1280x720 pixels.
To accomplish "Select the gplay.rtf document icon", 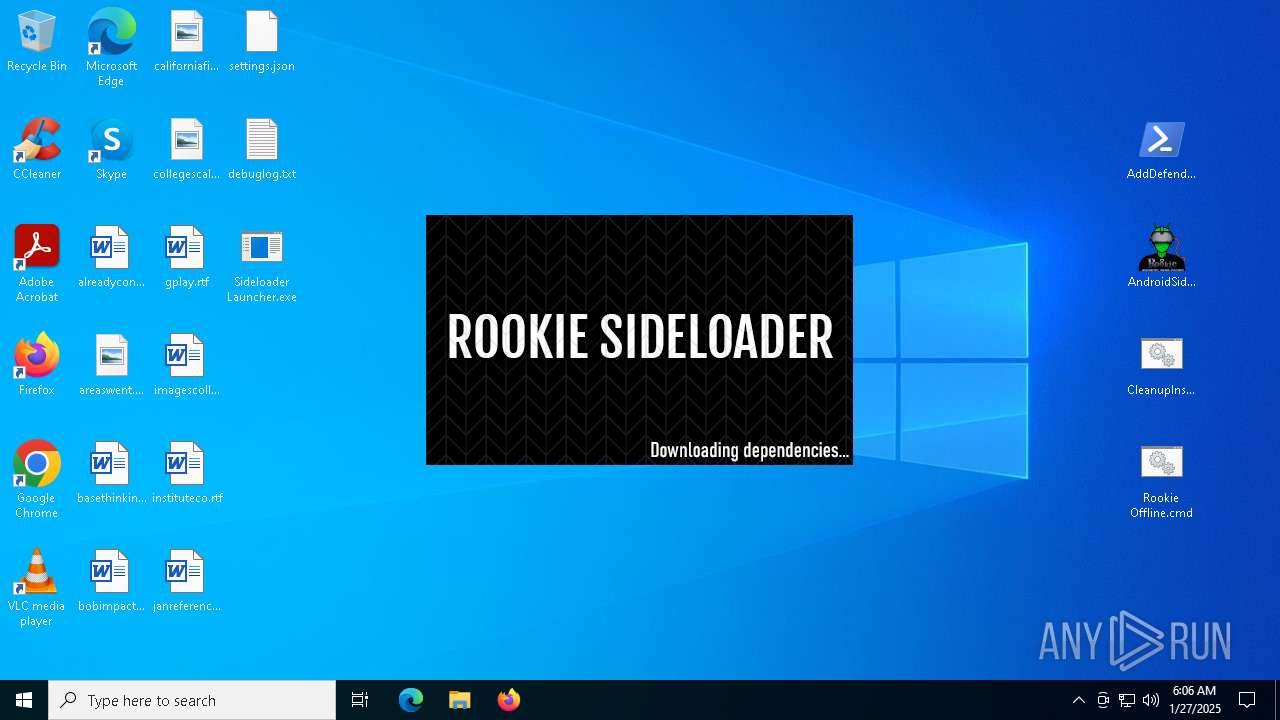I will [x=186, y=258].
